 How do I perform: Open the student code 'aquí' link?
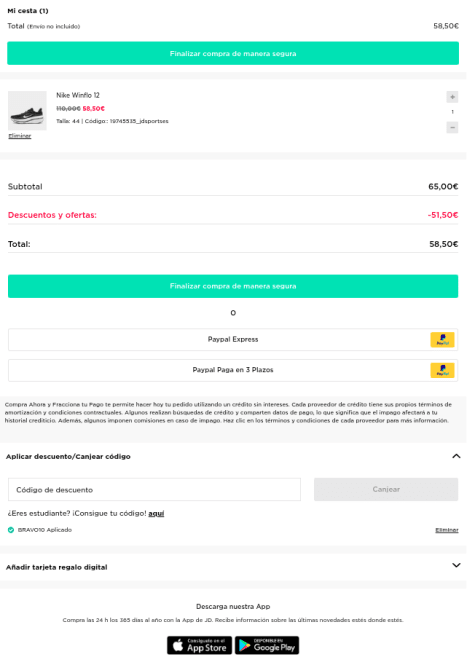(156, 513)
